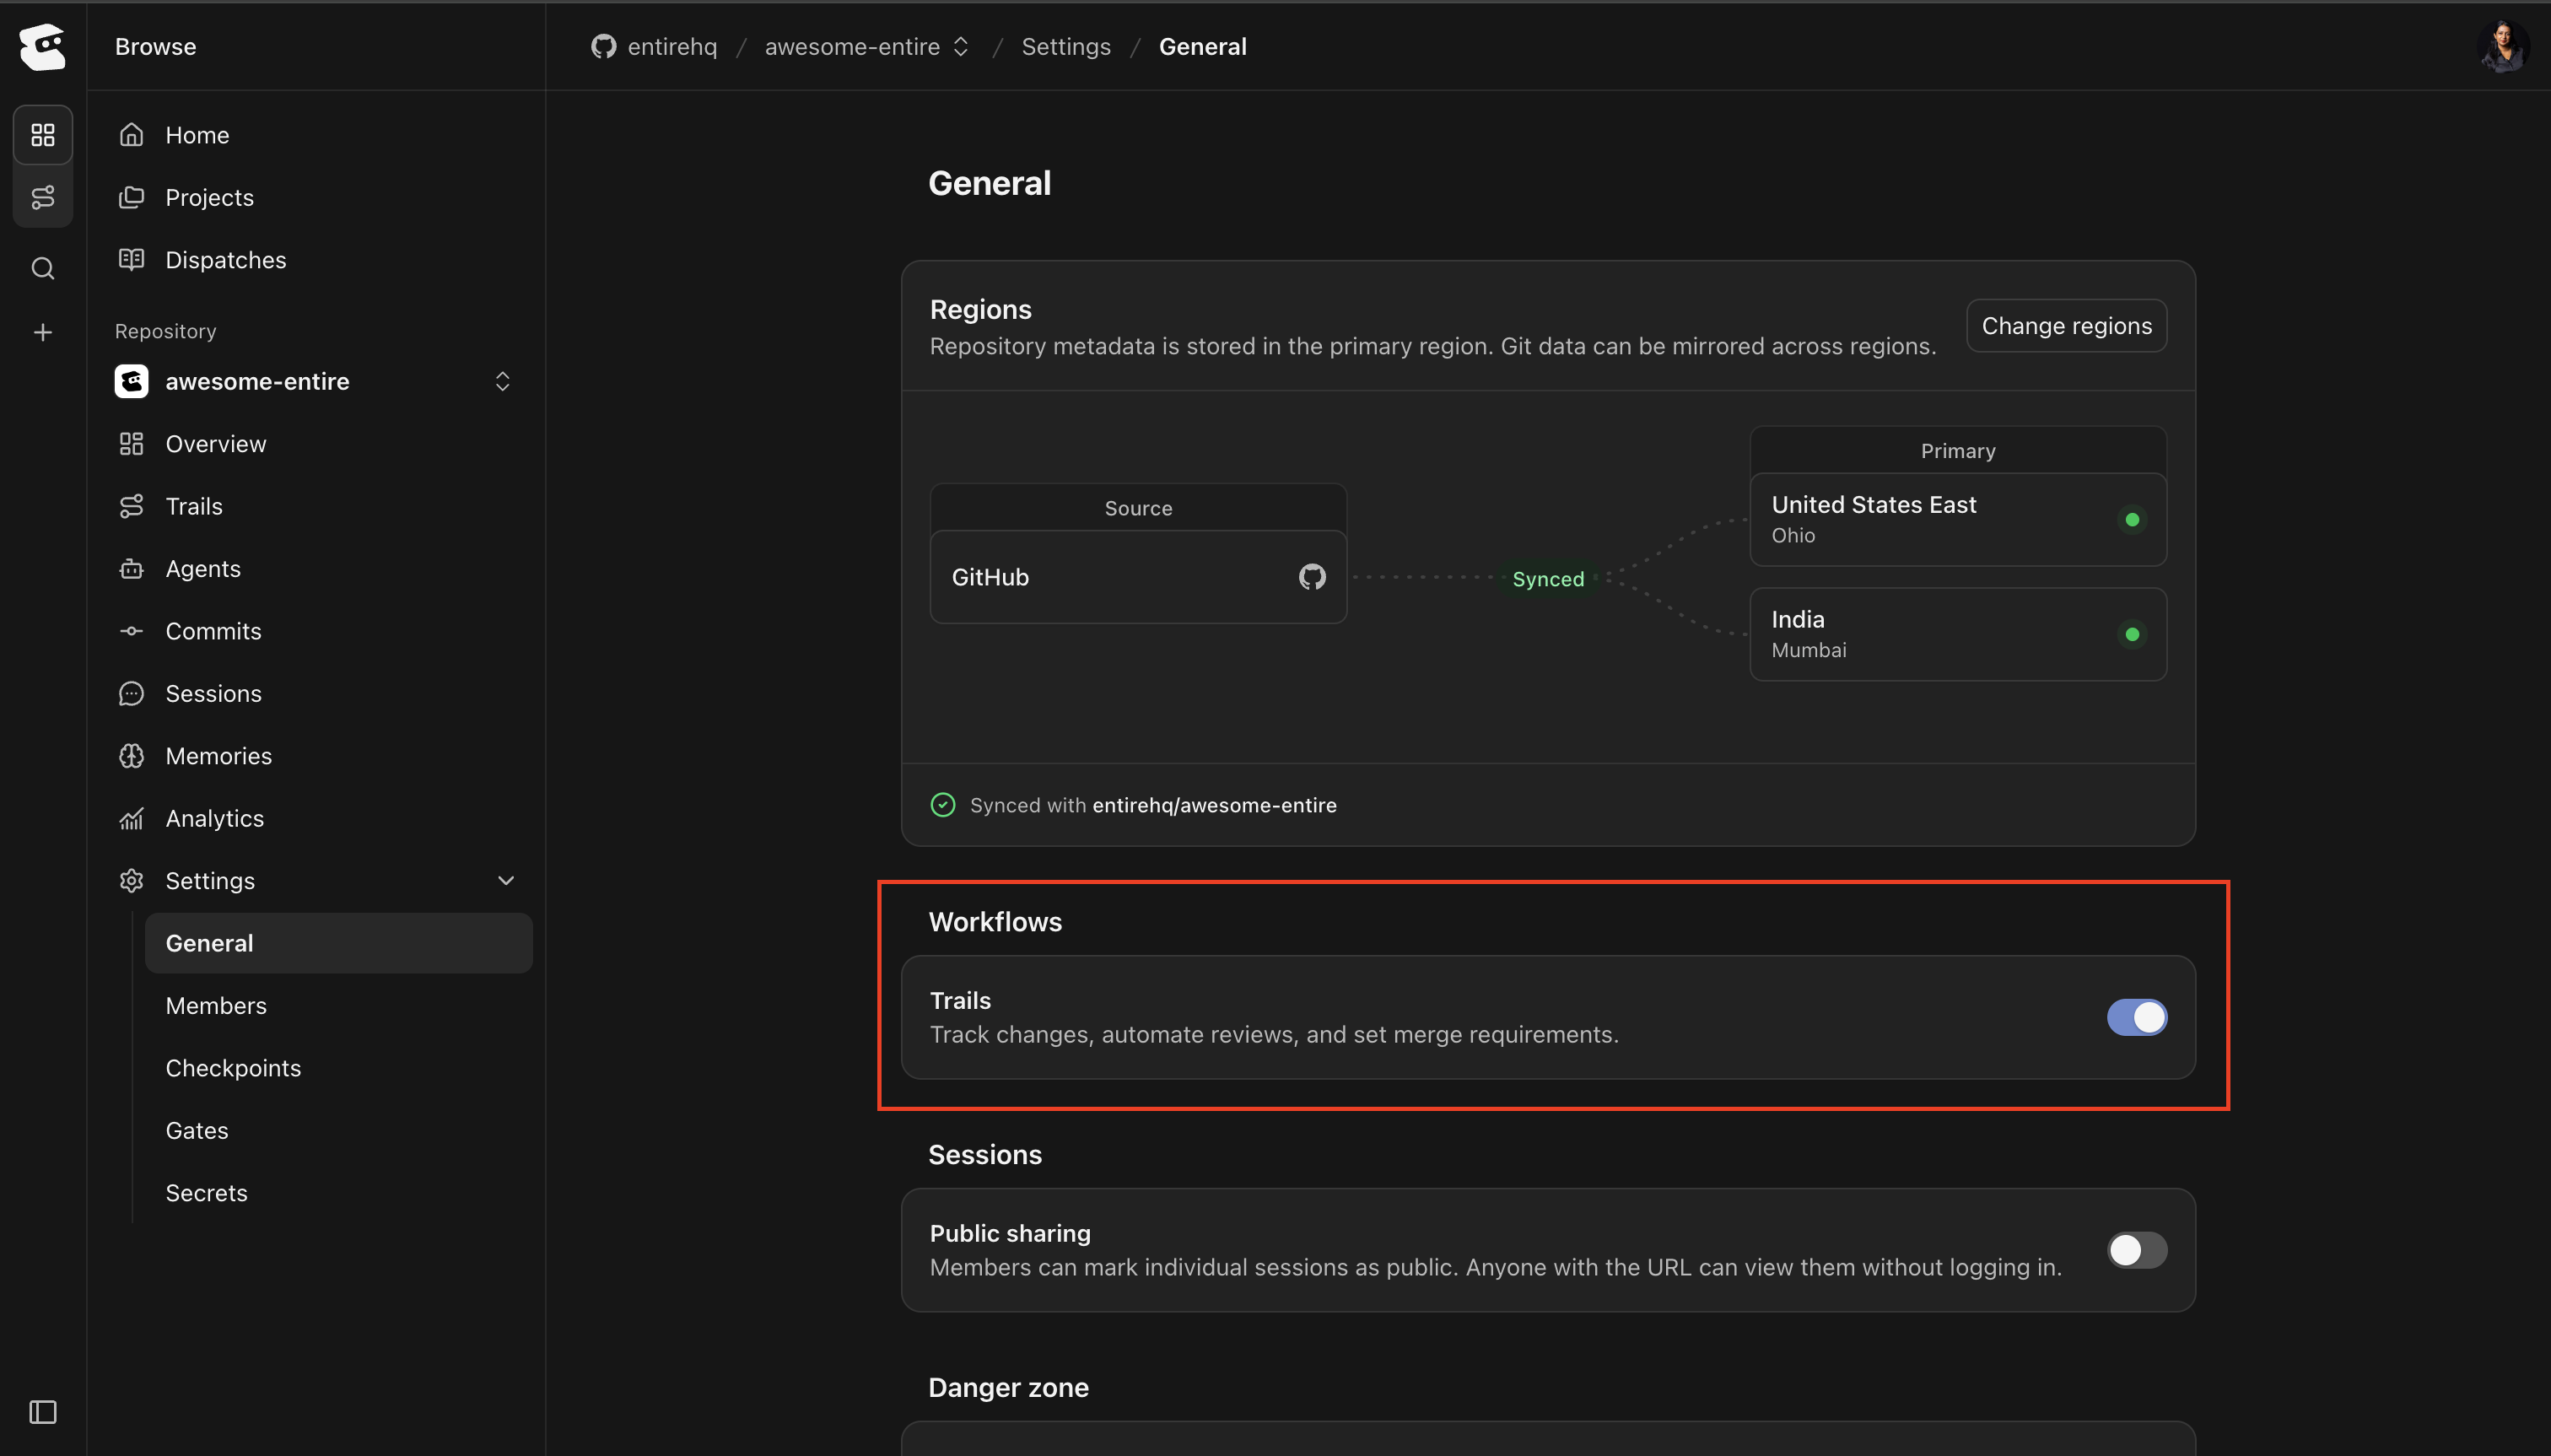
Task: Click the plus icon in the rail
Action: (43, 332)
